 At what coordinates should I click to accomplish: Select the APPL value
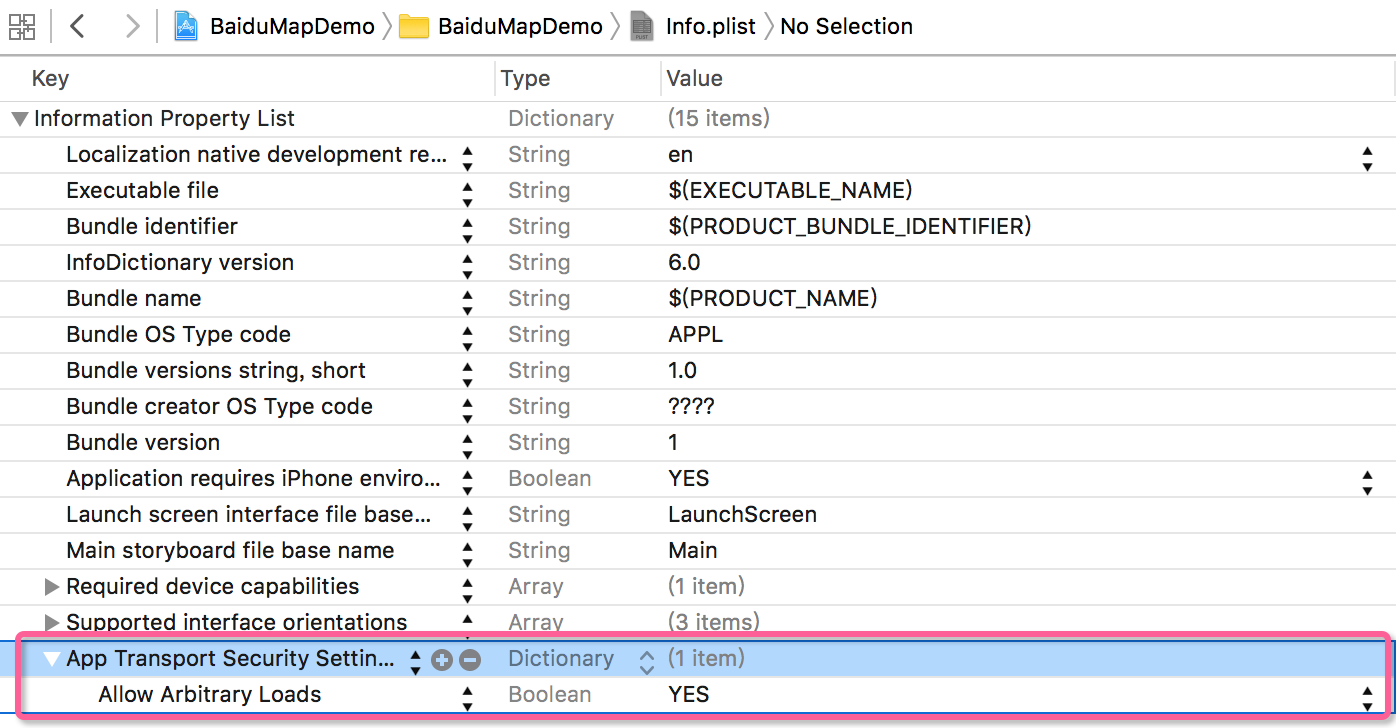click(695, 335)
